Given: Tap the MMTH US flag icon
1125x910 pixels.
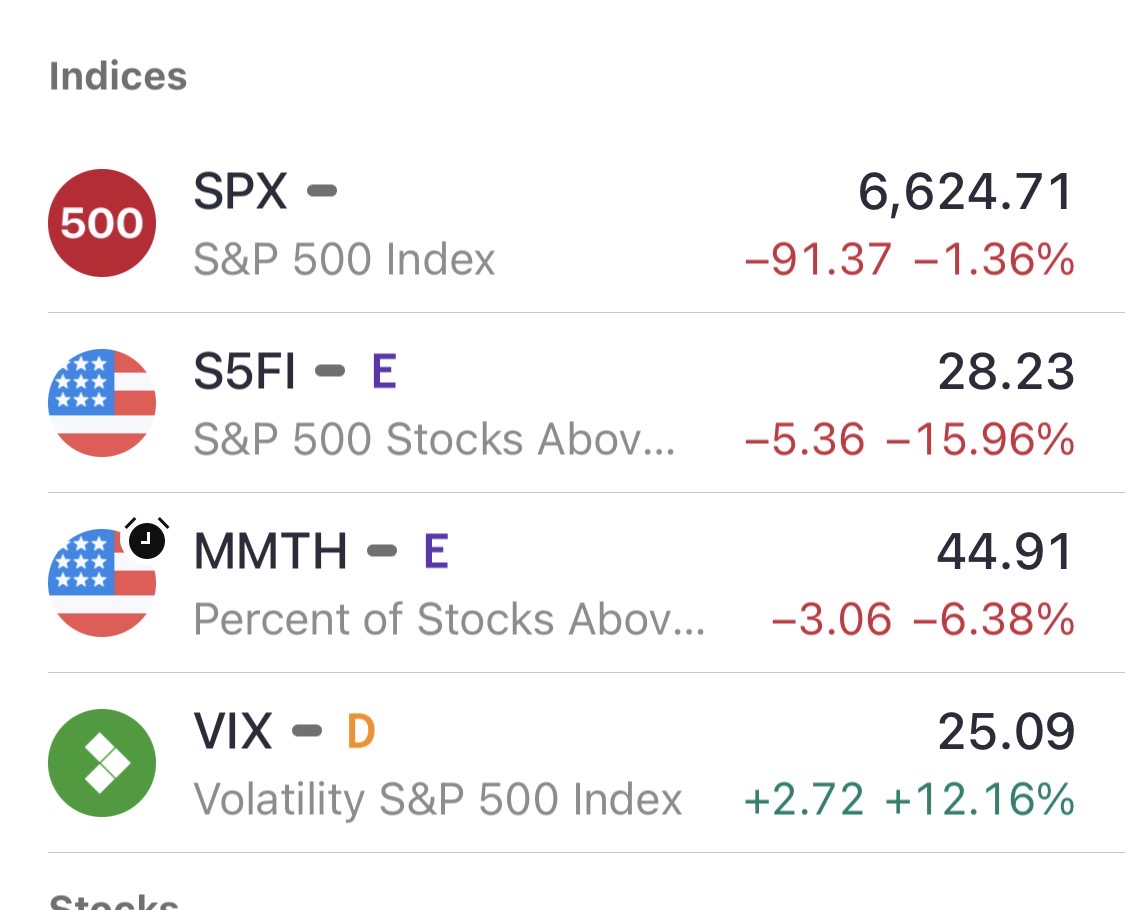Looking at the screenshot, I should tap(102, 583).
